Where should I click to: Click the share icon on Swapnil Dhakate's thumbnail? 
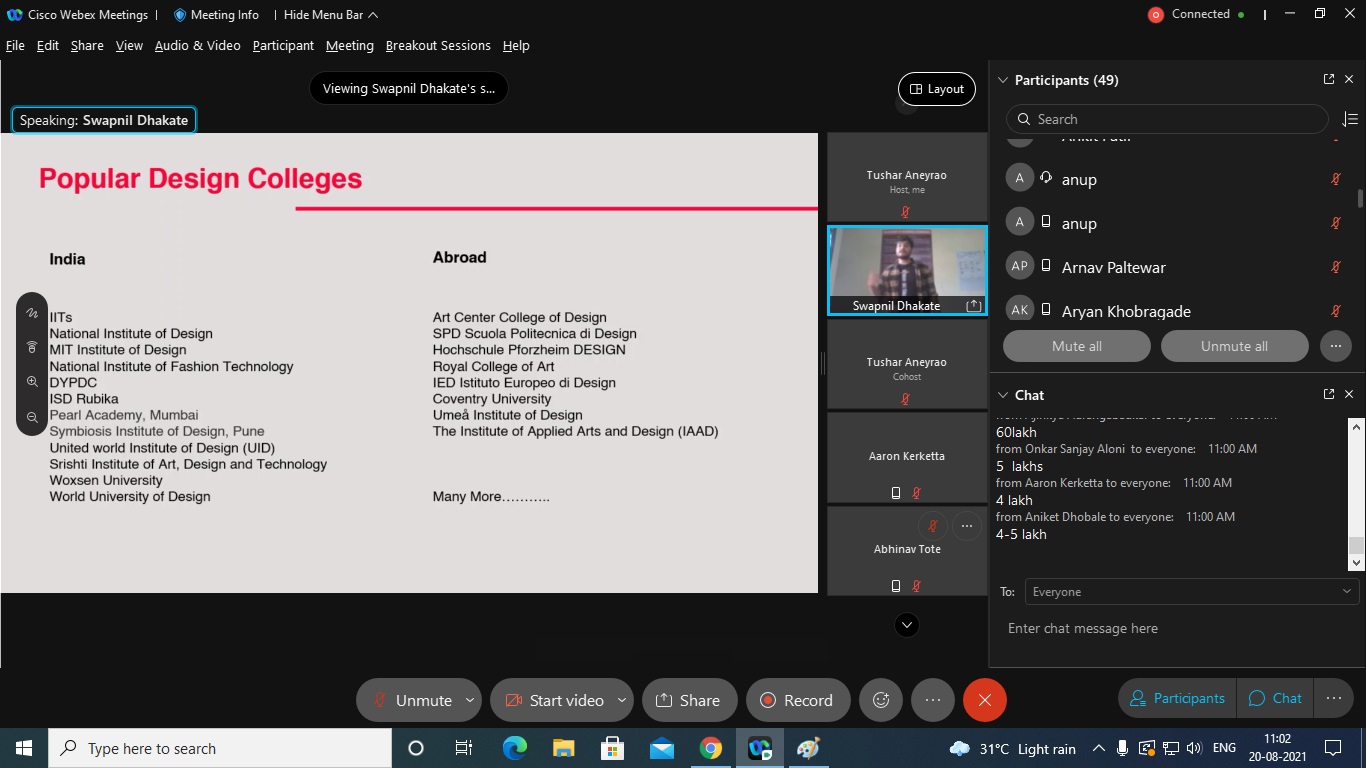[973, 305]
